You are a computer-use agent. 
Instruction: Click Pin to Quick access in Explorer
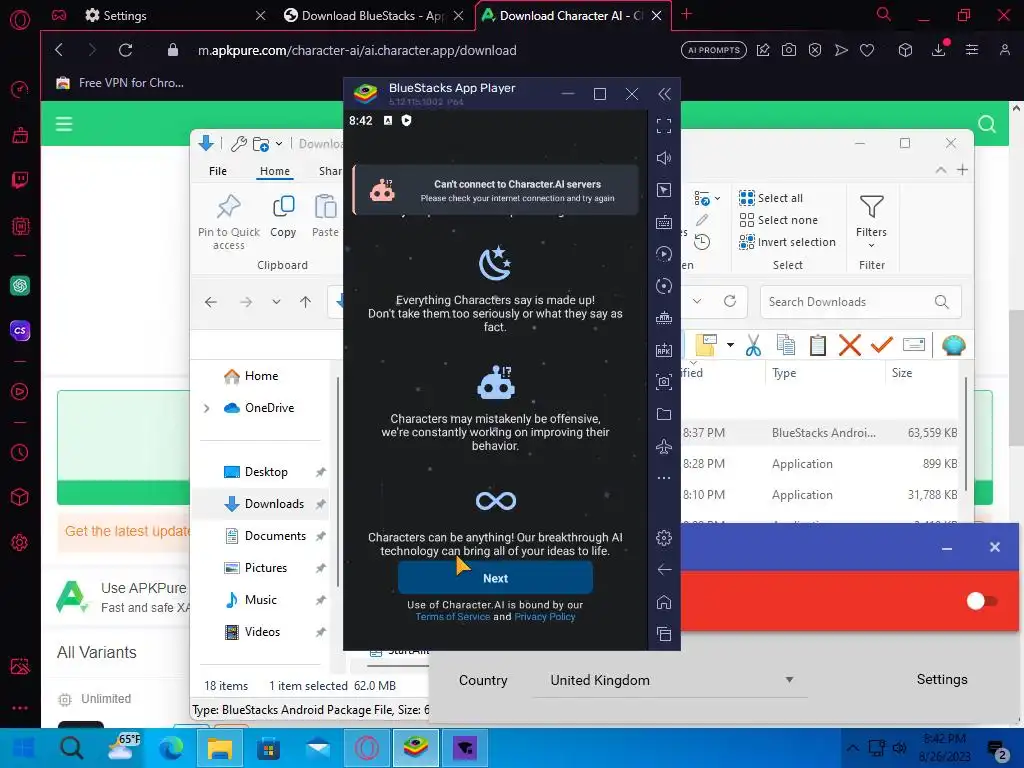coord(229,222)
